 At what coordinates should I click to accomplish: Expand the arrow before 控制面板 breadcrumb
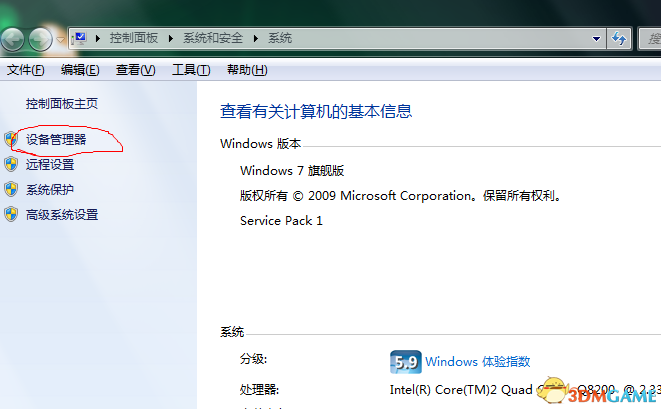[98, 39]
